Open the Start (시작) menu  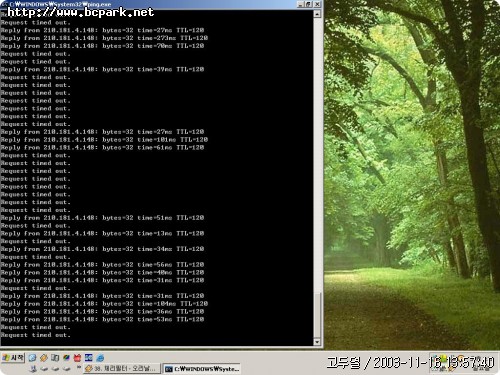13,358
